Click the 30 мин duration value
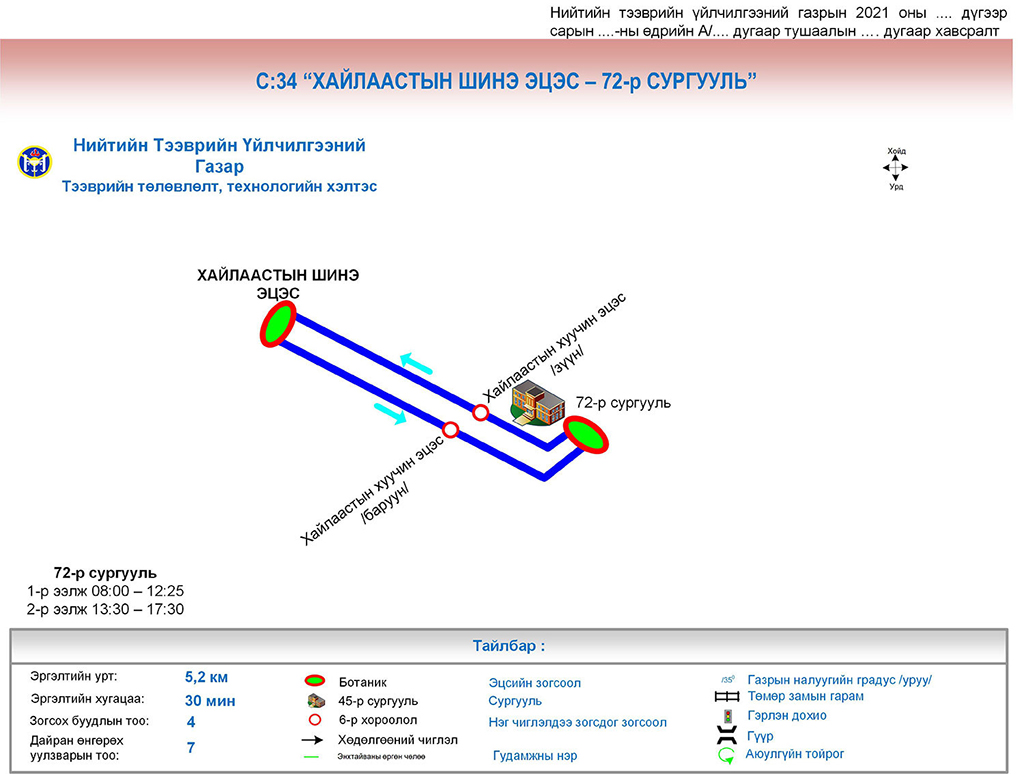This screenshot has width=1024, height=774. click(210, 701)
